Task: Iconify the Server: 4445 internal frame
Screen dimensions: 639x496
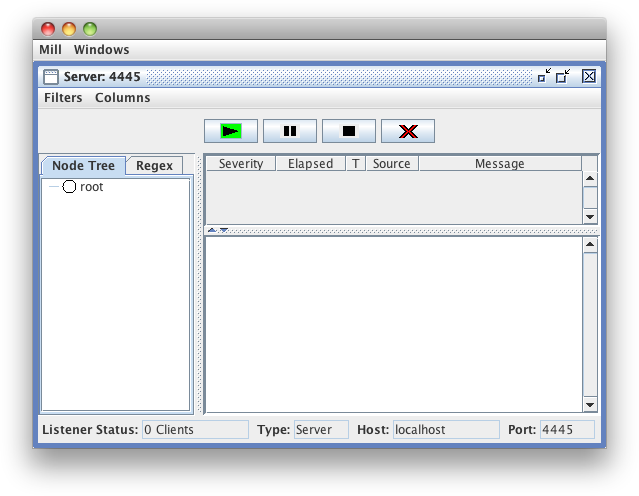Action: 544,76
